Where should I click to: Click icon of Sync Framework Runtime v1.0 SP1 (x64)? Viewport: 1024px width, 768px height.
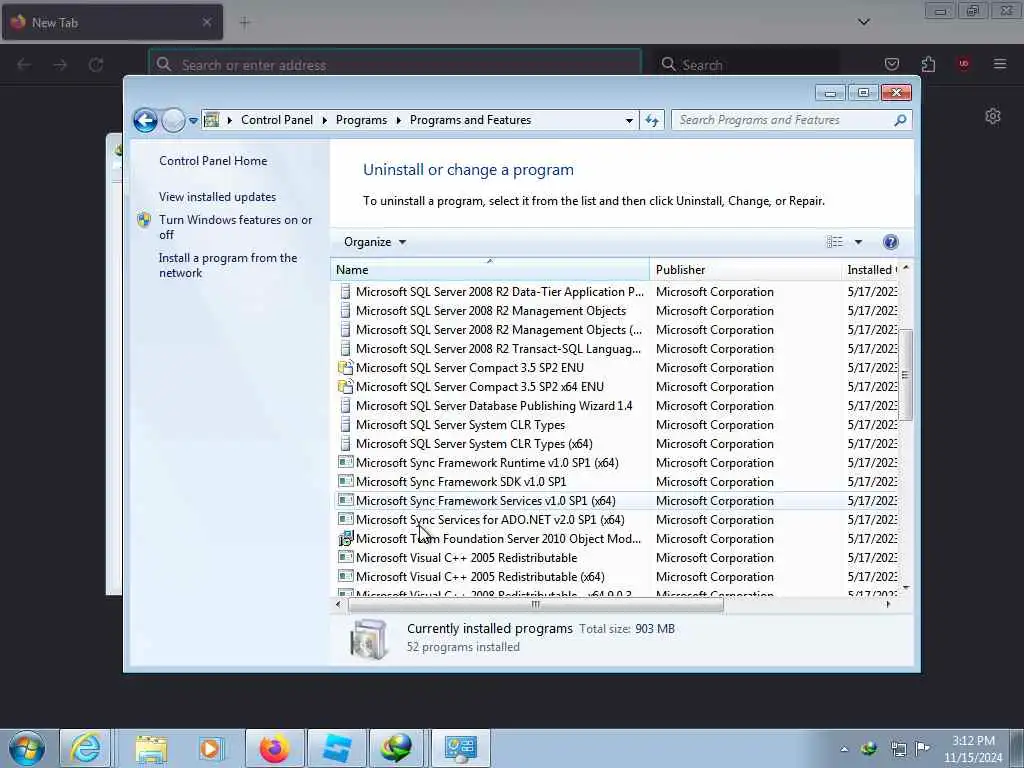coord(345,462)
